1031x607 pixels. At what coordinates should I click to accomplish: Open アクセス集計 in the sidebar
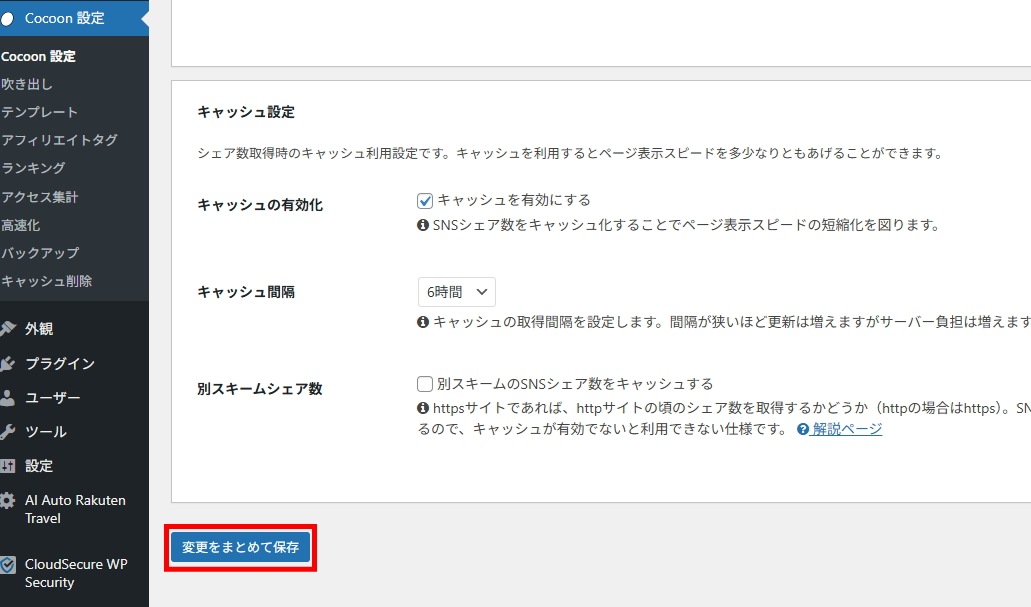pyautogui.click(x=39, y=197)
